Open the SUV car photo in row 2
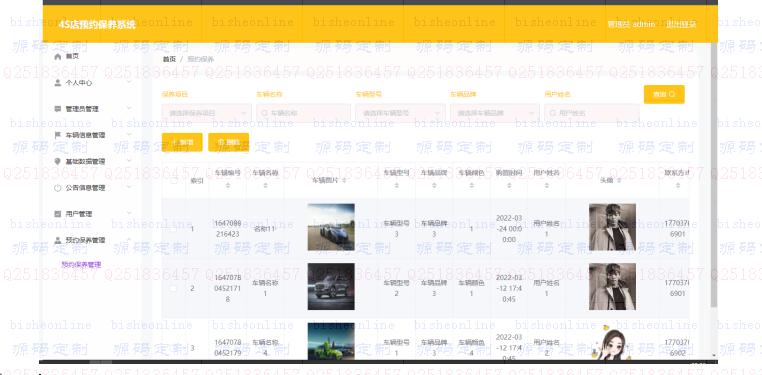This screenshot has width=762, height=375. (331, 287)
